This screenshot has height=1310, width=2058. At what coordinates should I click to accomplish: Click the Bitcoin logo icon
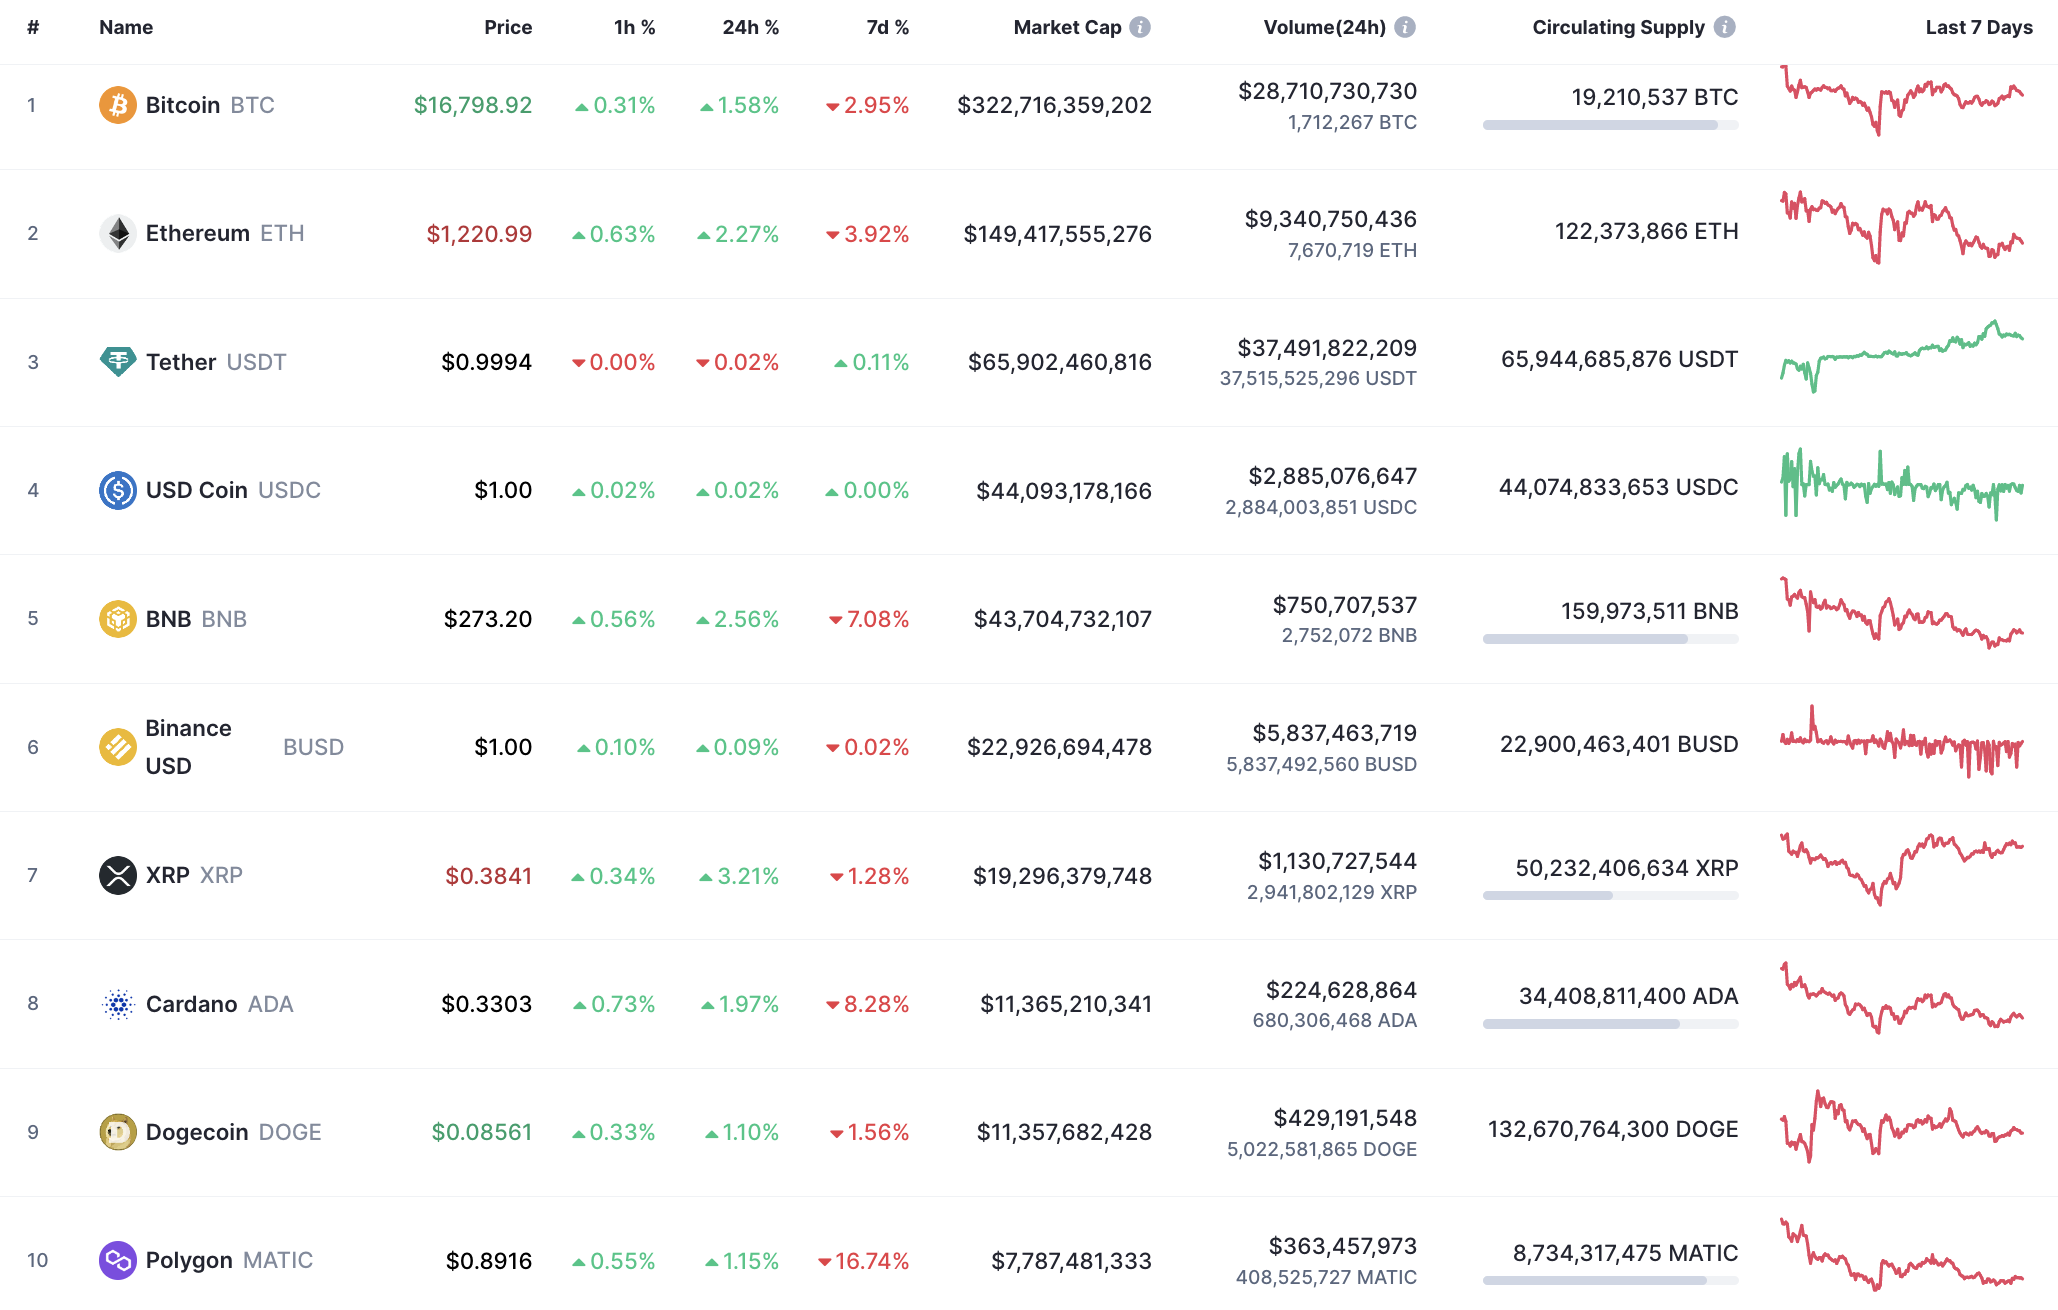point(118,104)
